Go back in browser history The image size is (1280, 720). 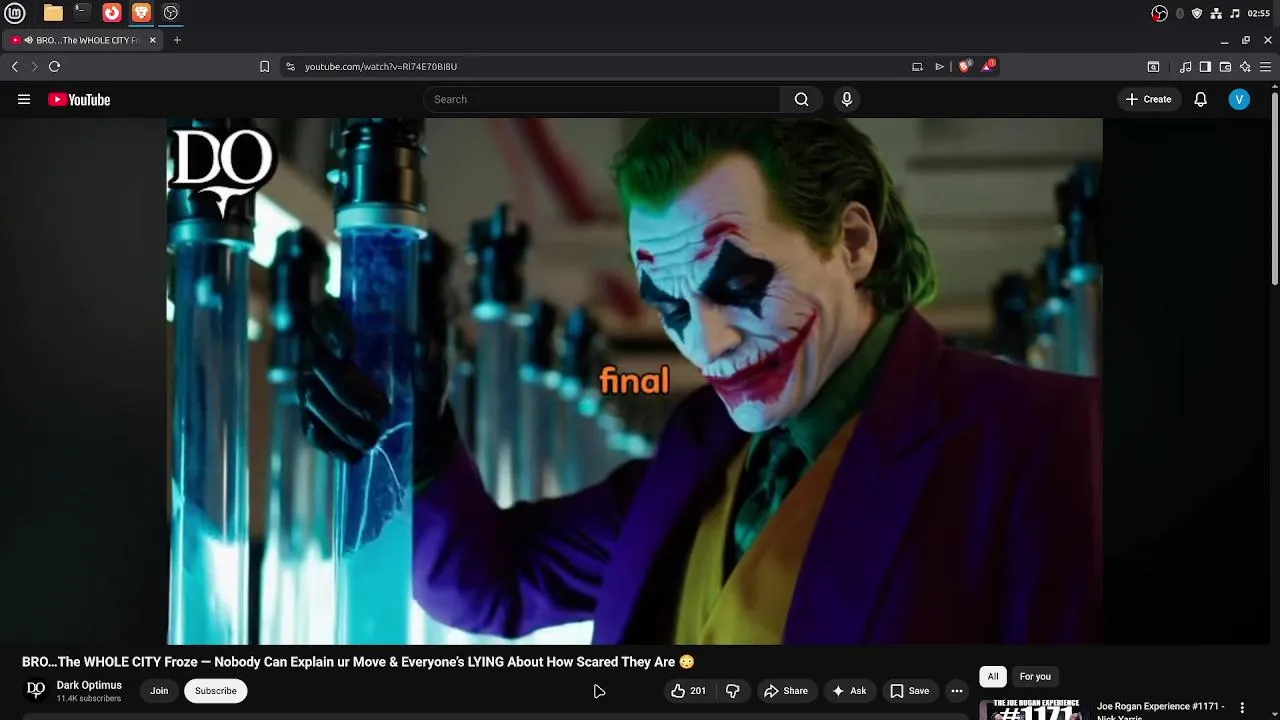click(x=14, y=66)
